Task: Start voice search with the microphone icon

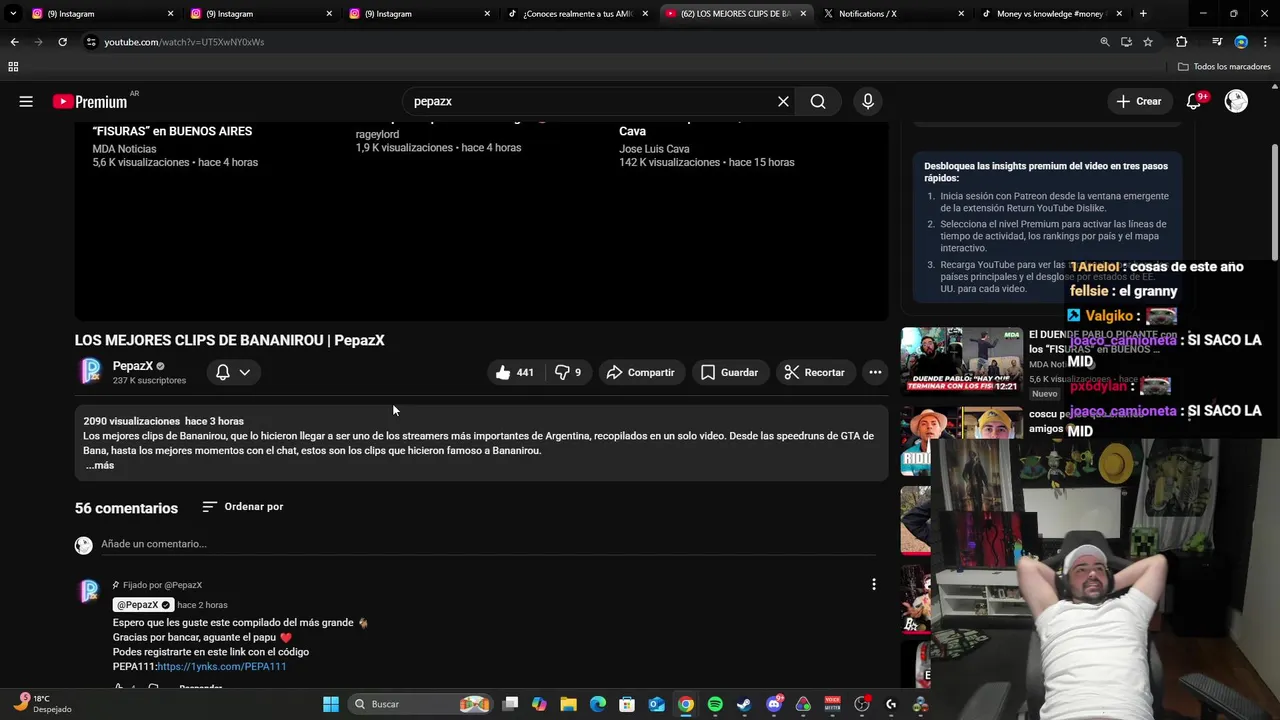Action: pos(868,101)
